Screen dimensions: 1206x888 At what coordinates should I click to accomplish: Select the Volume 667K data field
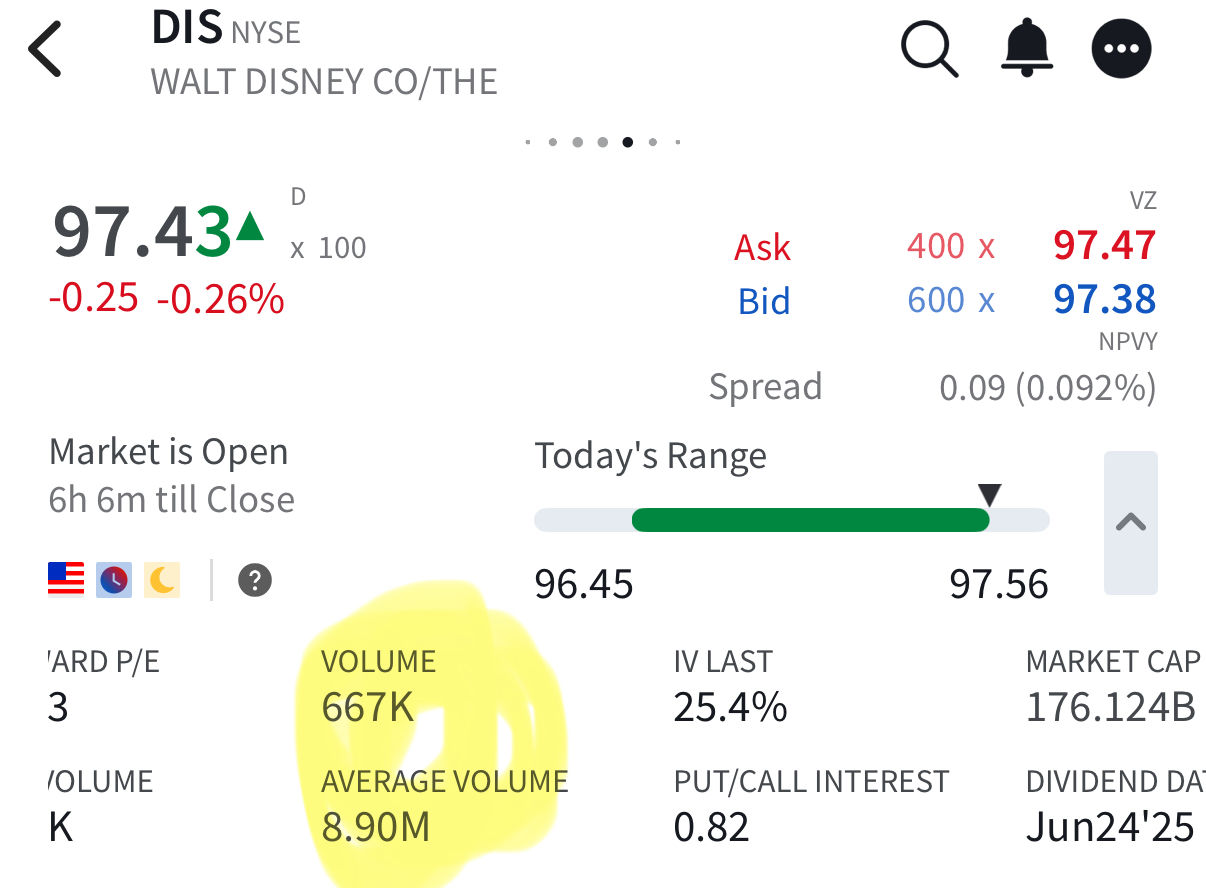click(378, 688)
